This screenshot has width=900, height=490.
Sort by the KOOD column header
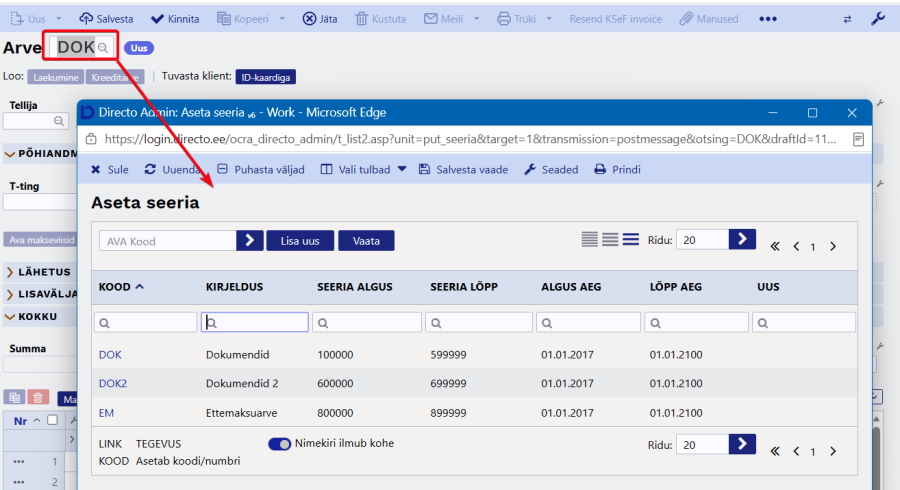click(121, 287)
